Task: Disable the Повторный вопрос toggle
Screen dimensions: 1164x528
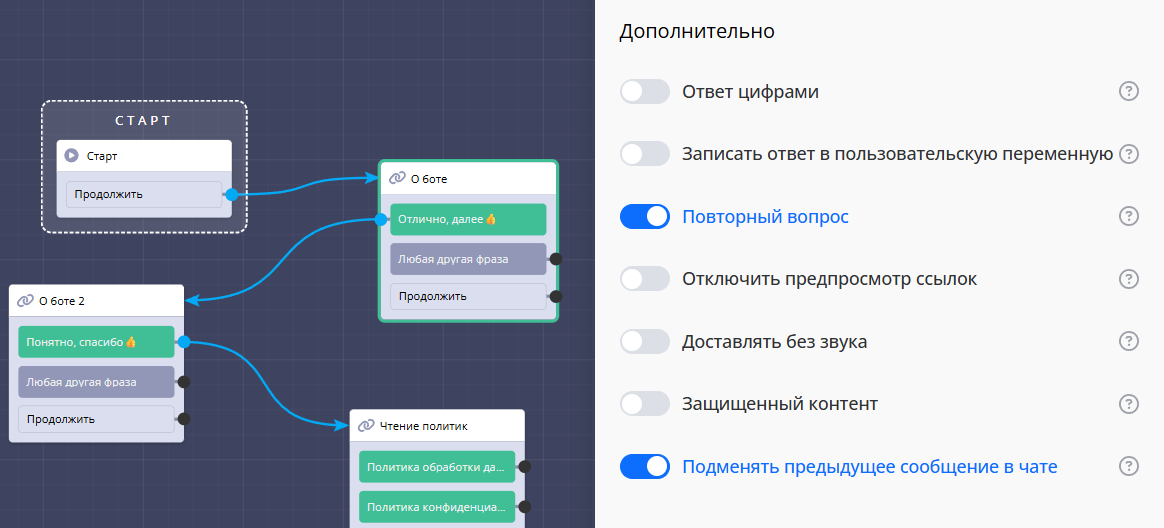Action: (644, 216)
